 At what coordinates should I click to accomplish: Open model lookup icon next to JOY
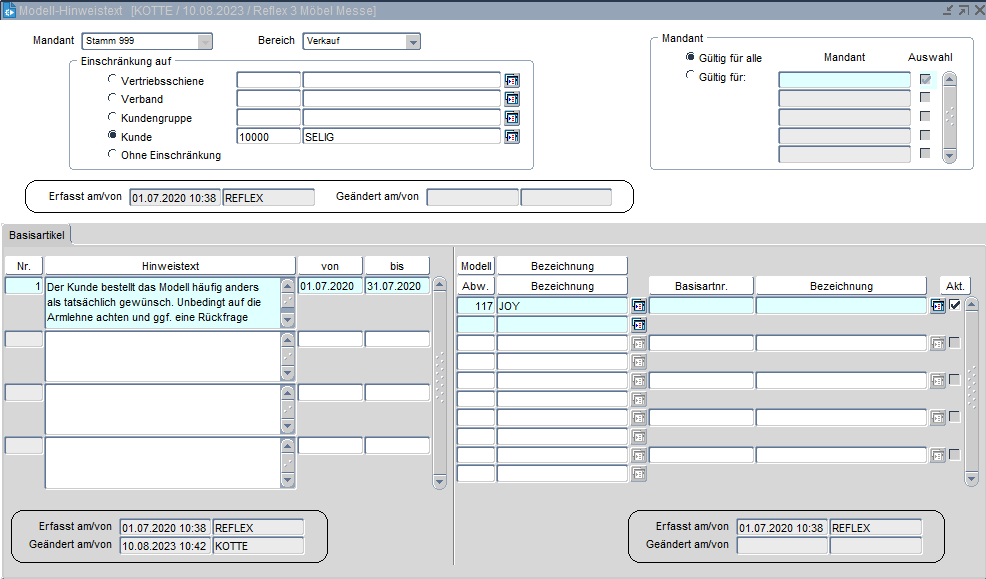639,306
